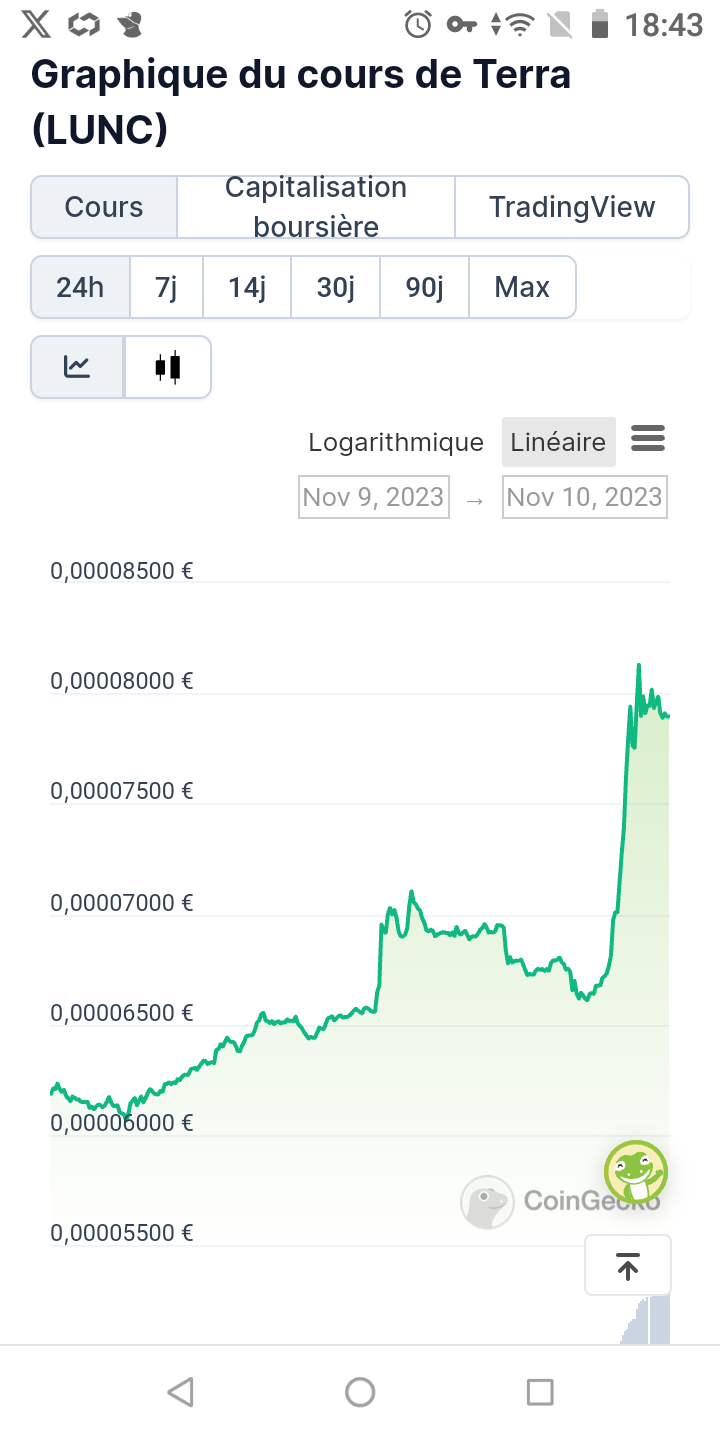Select the 90j time range
Screen dimensions: 720x1440
tap(425, 287)
